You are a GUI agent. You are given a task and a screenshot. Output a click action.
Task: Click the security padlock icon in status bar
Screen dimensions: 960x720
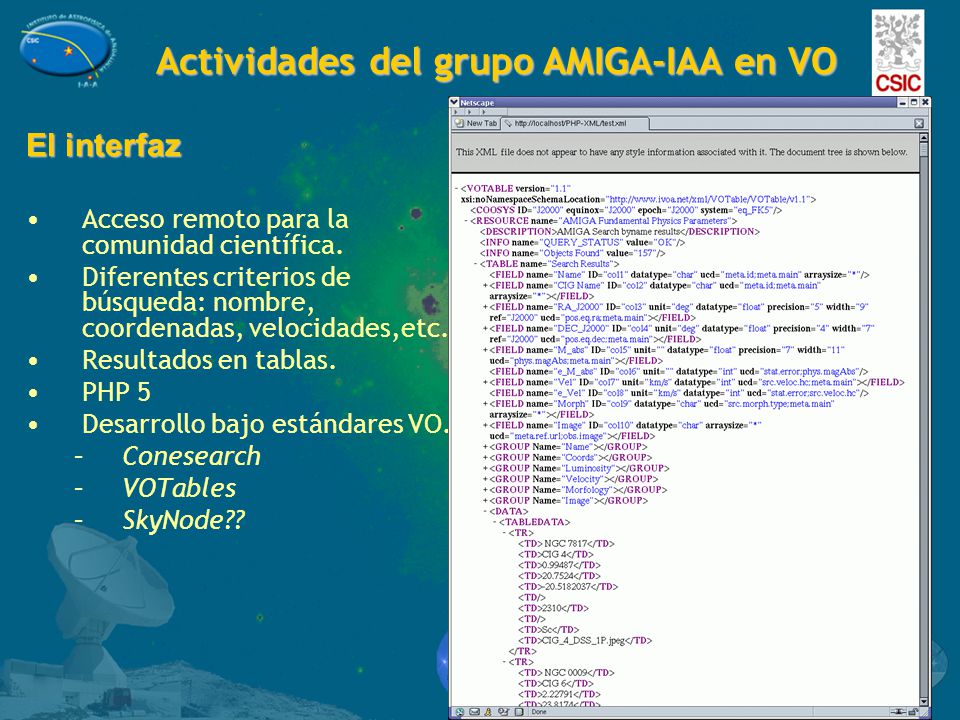point(913,712)
